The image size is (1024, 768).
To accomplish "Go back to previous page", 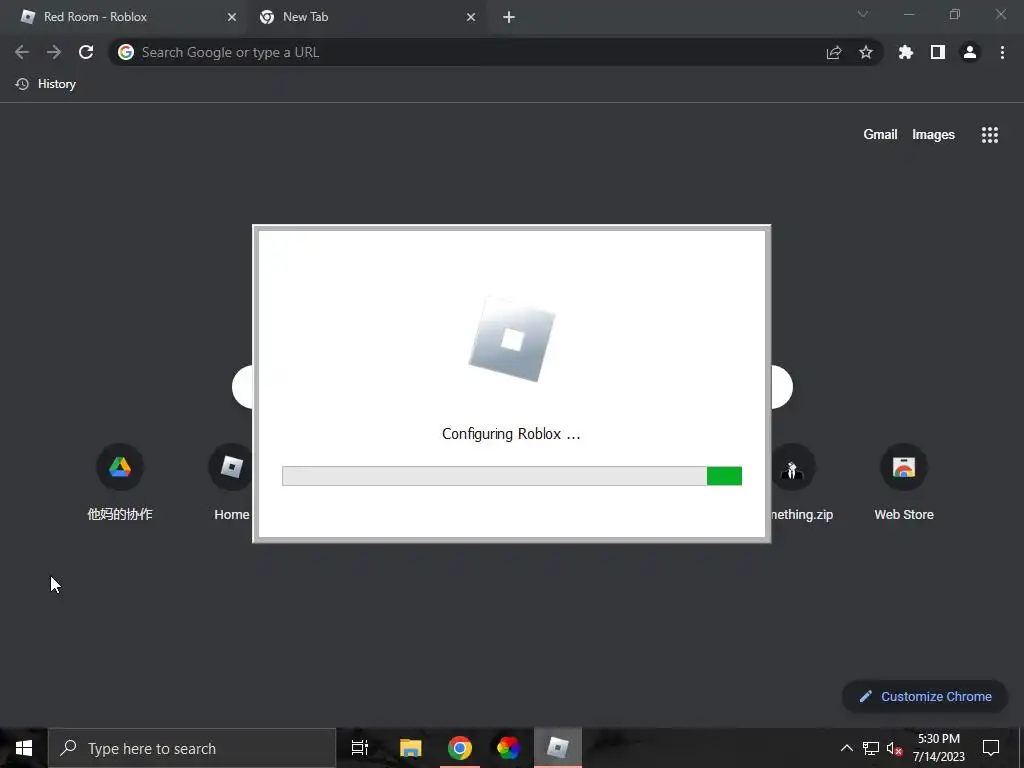I will [x=22, y=52].
